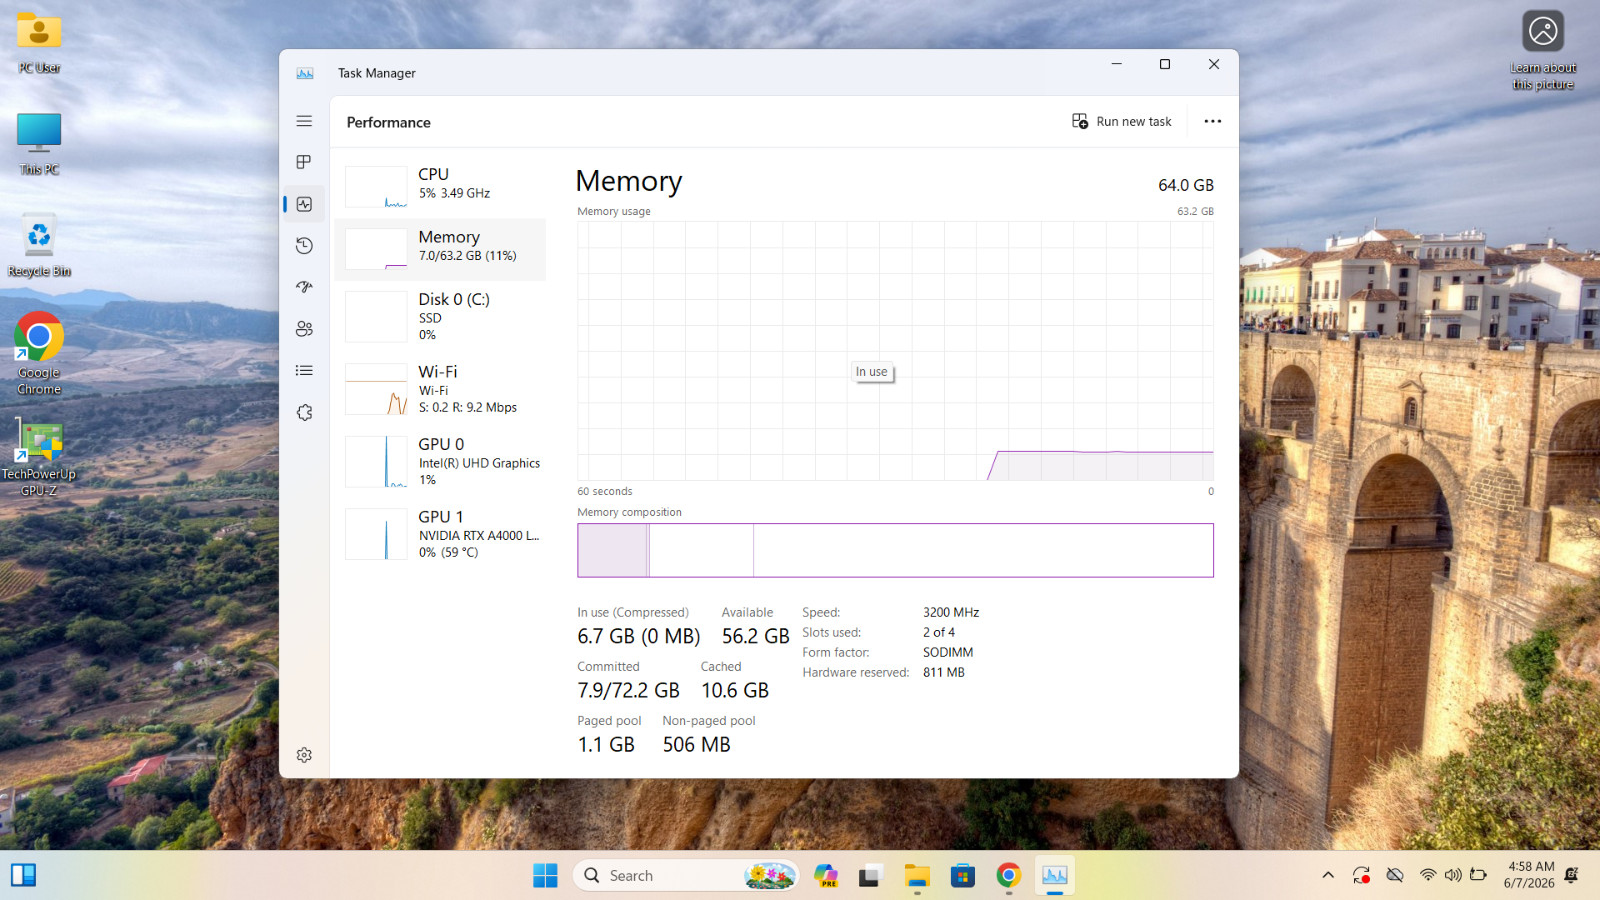
Task: Open Users page icon in sidebar
Action: click(304, 329)
